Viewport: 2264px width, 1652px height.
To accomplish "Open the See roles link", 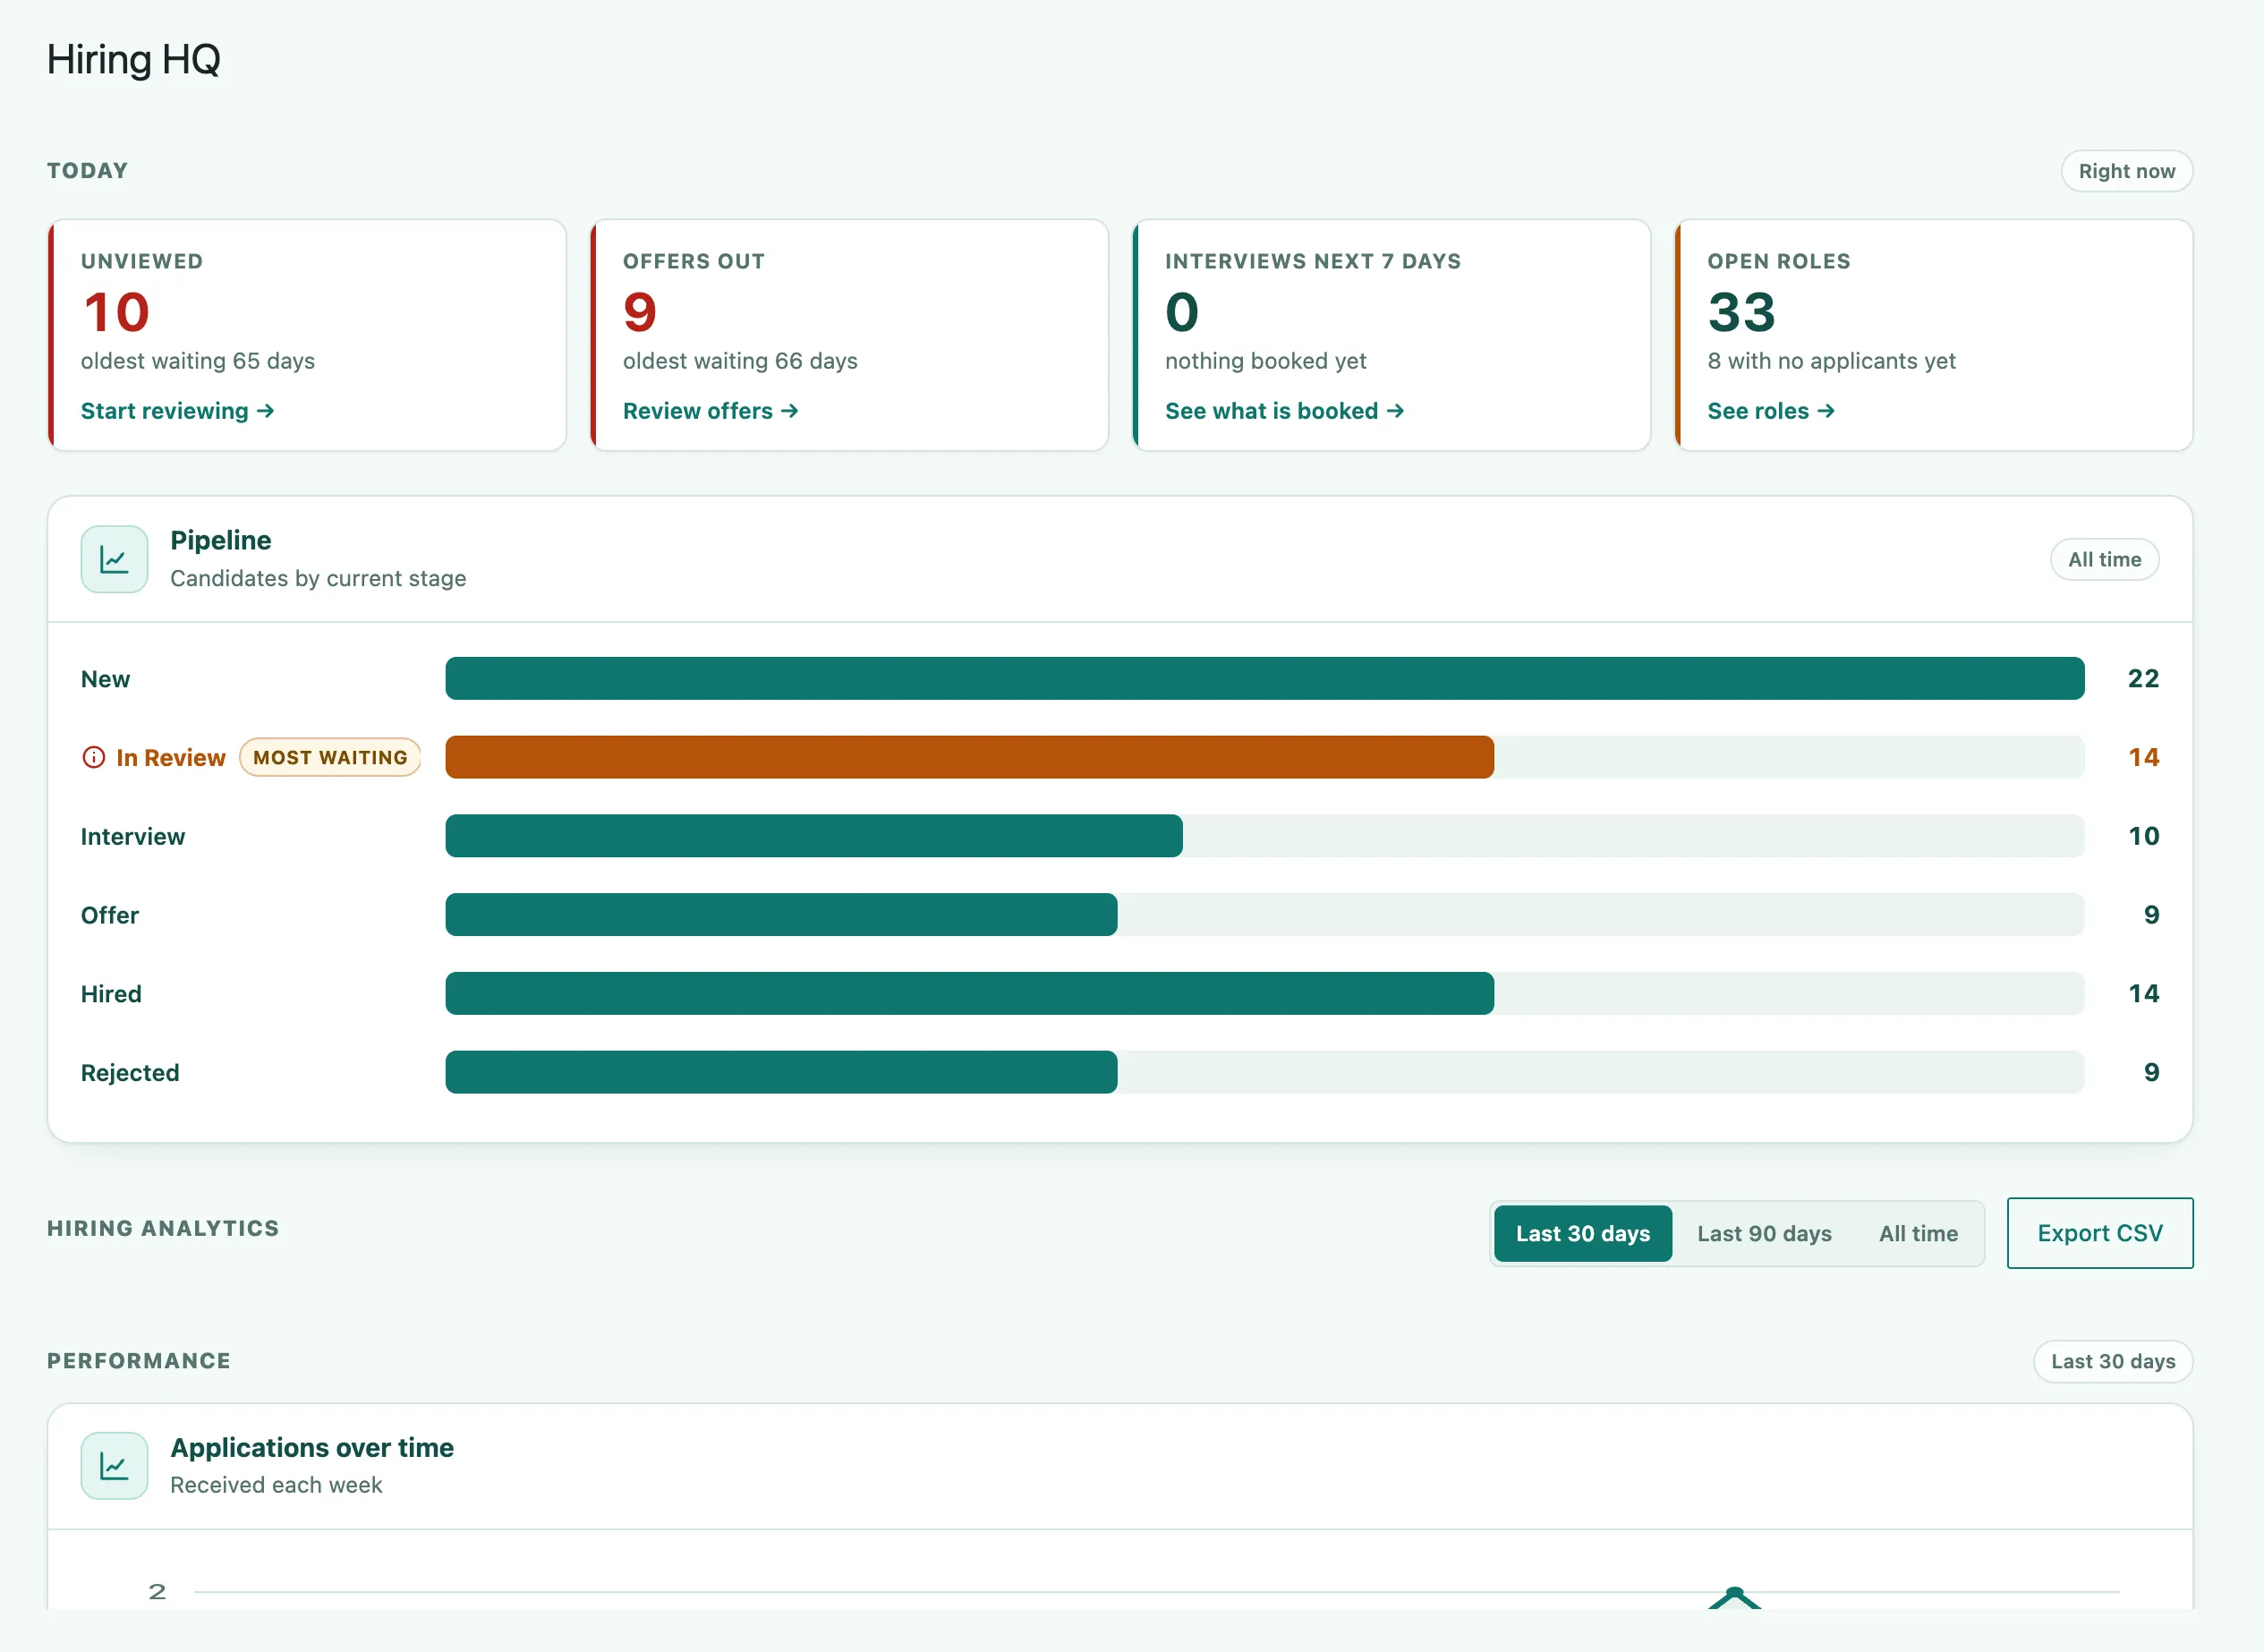I will (x=1770, y=411).
